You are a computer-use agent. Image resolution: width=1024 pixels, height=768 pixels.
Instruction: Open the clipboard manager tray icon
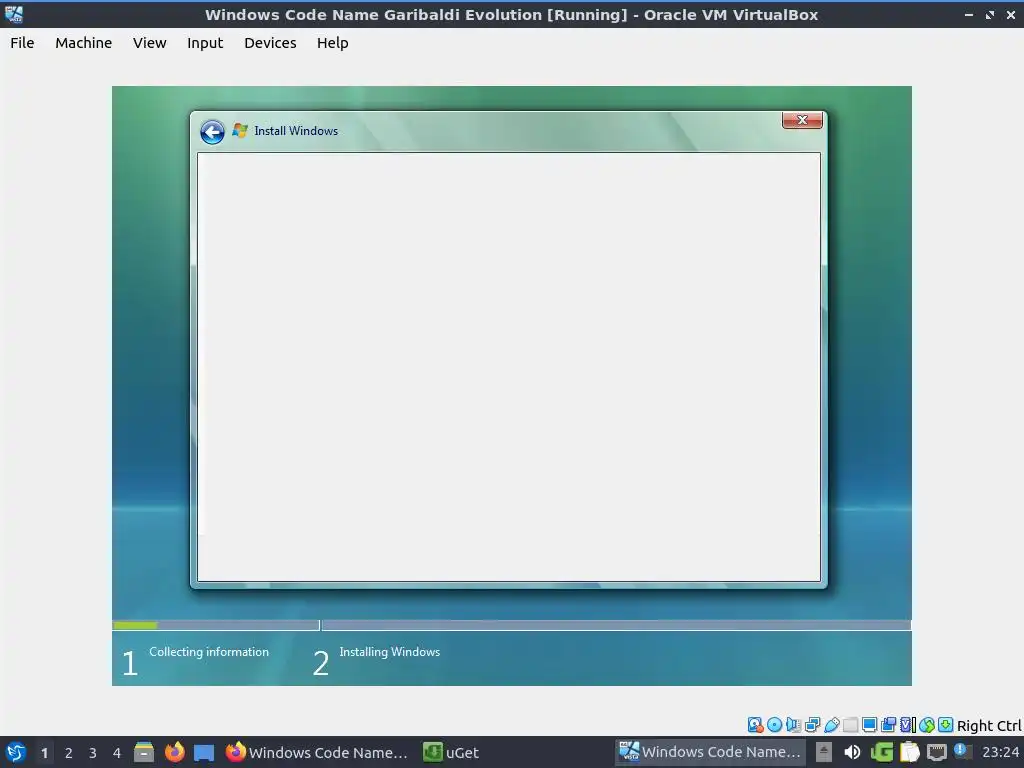pos(910,752)
